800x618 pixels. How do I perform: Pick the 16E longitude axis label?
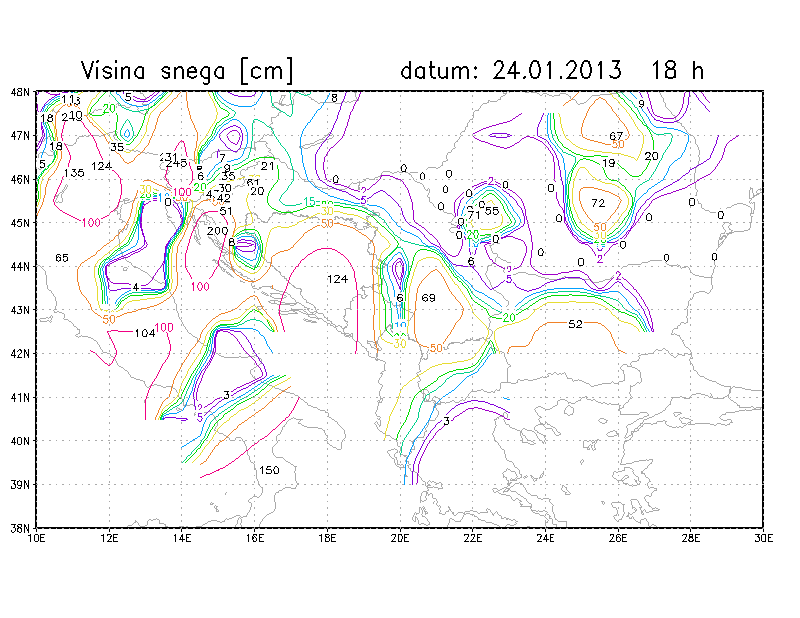255,538
